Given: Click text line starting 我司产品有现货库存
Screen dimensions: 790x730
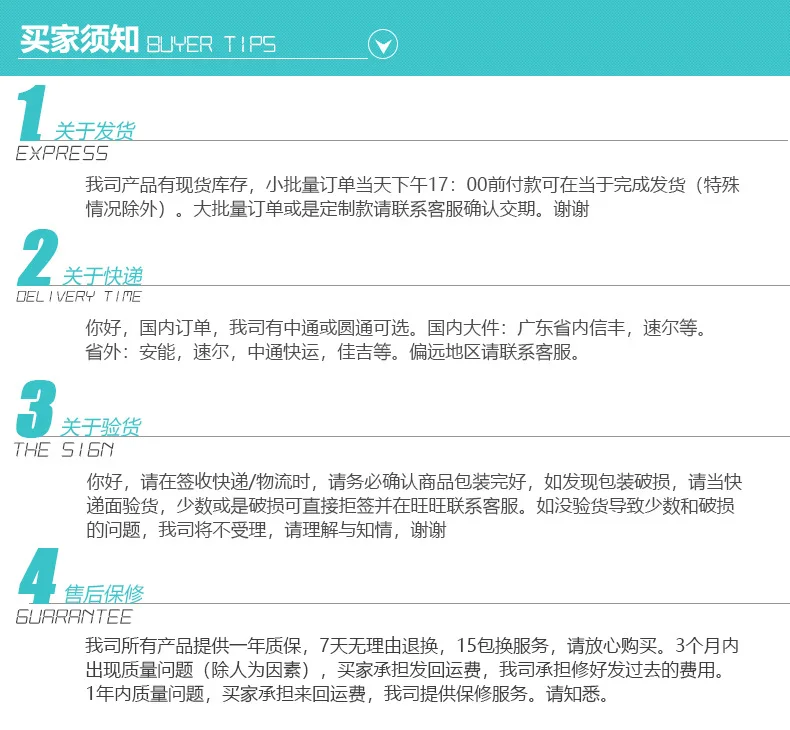Looking at the screenshot, I should tap(412, 185).
